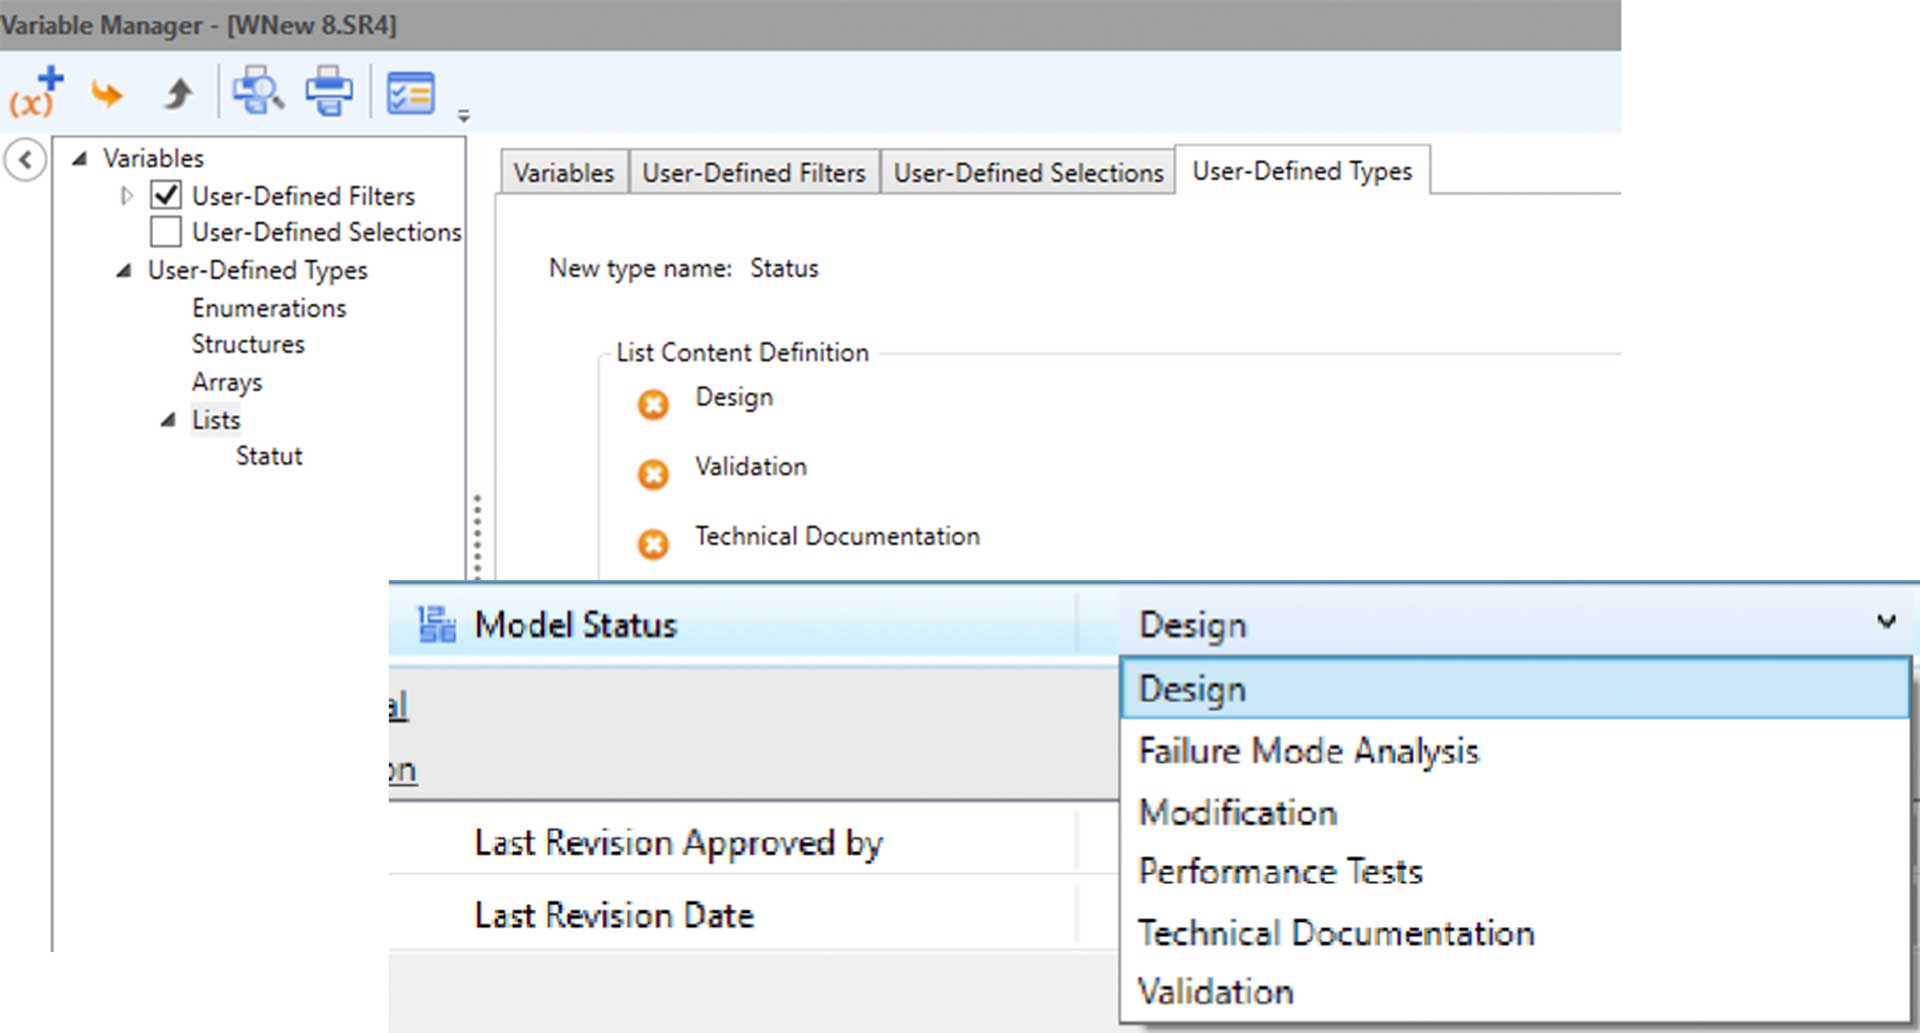Expand the User-Defined Filters tree node
Screen dimensions: 1920x1033
(126, 195)
